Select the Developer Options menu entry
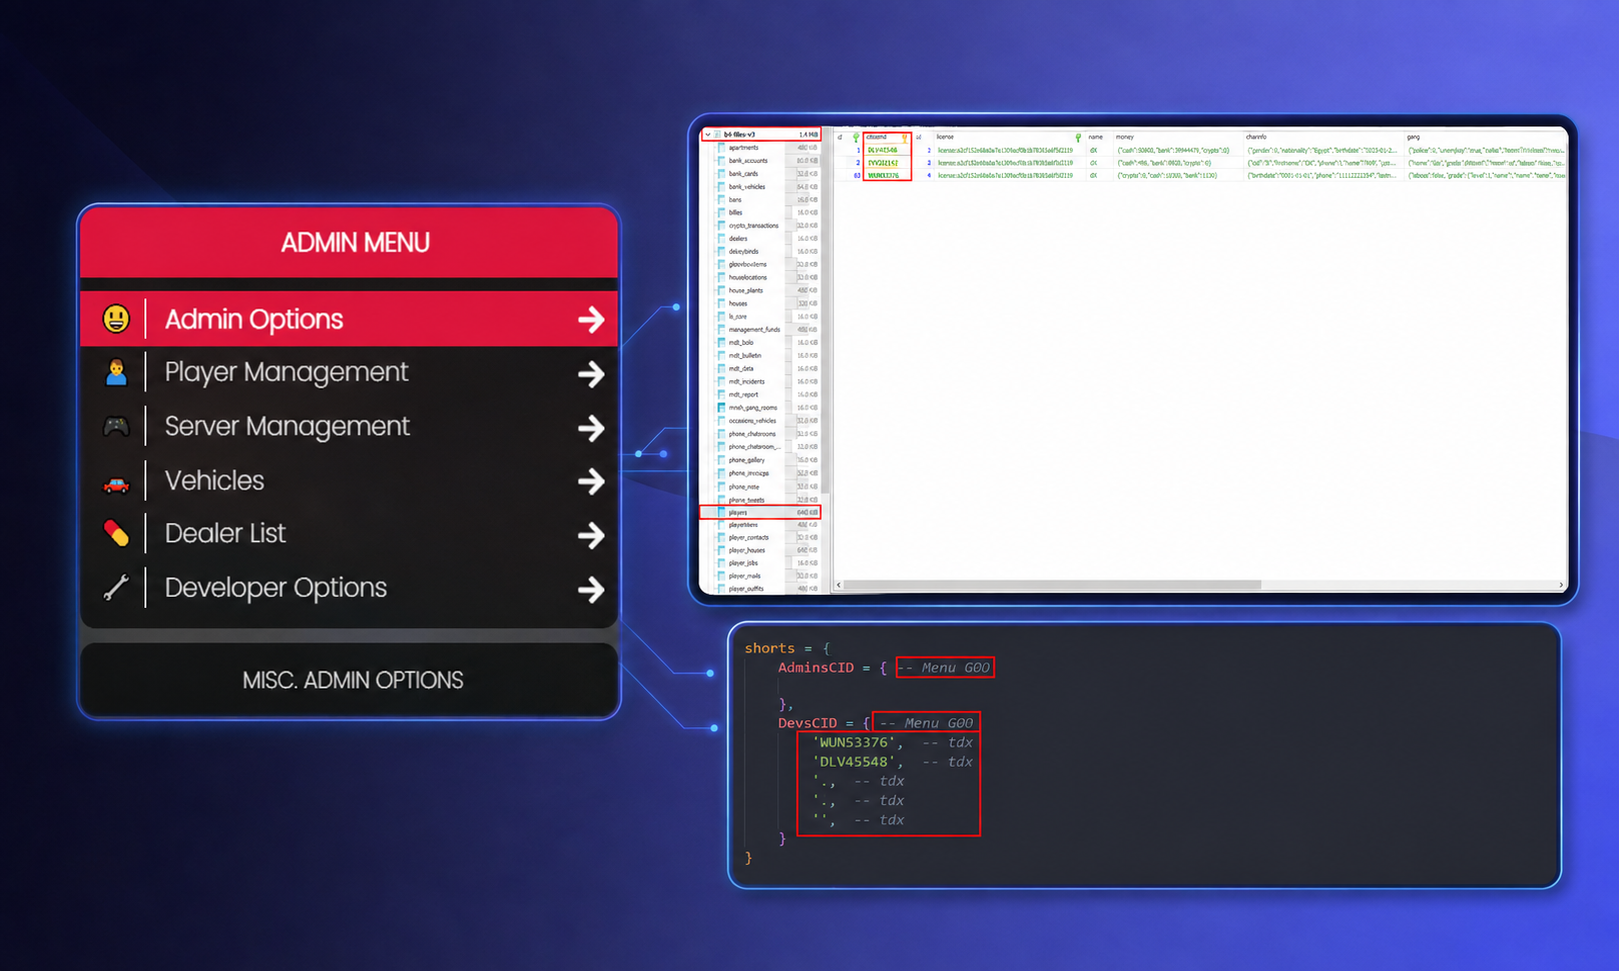 [x=349, y=588]
